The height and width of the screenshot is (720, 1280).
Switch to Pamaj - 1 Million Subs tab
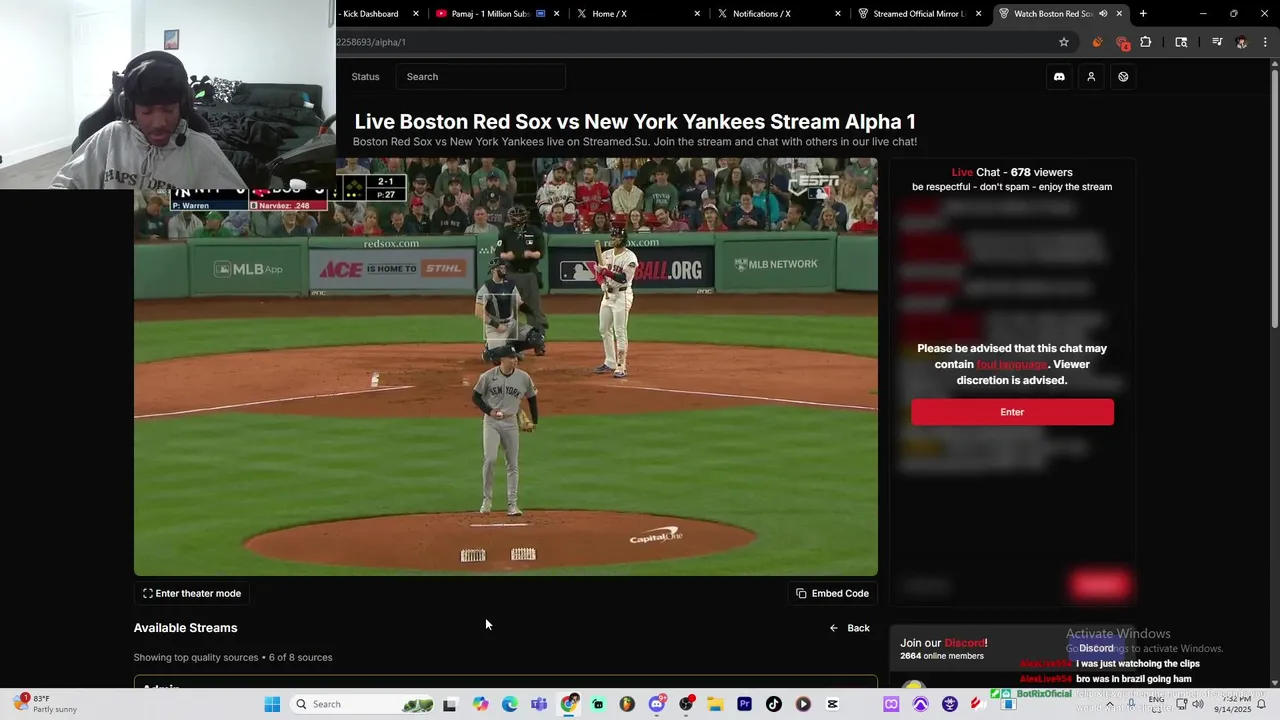click(x=490, y=14)
